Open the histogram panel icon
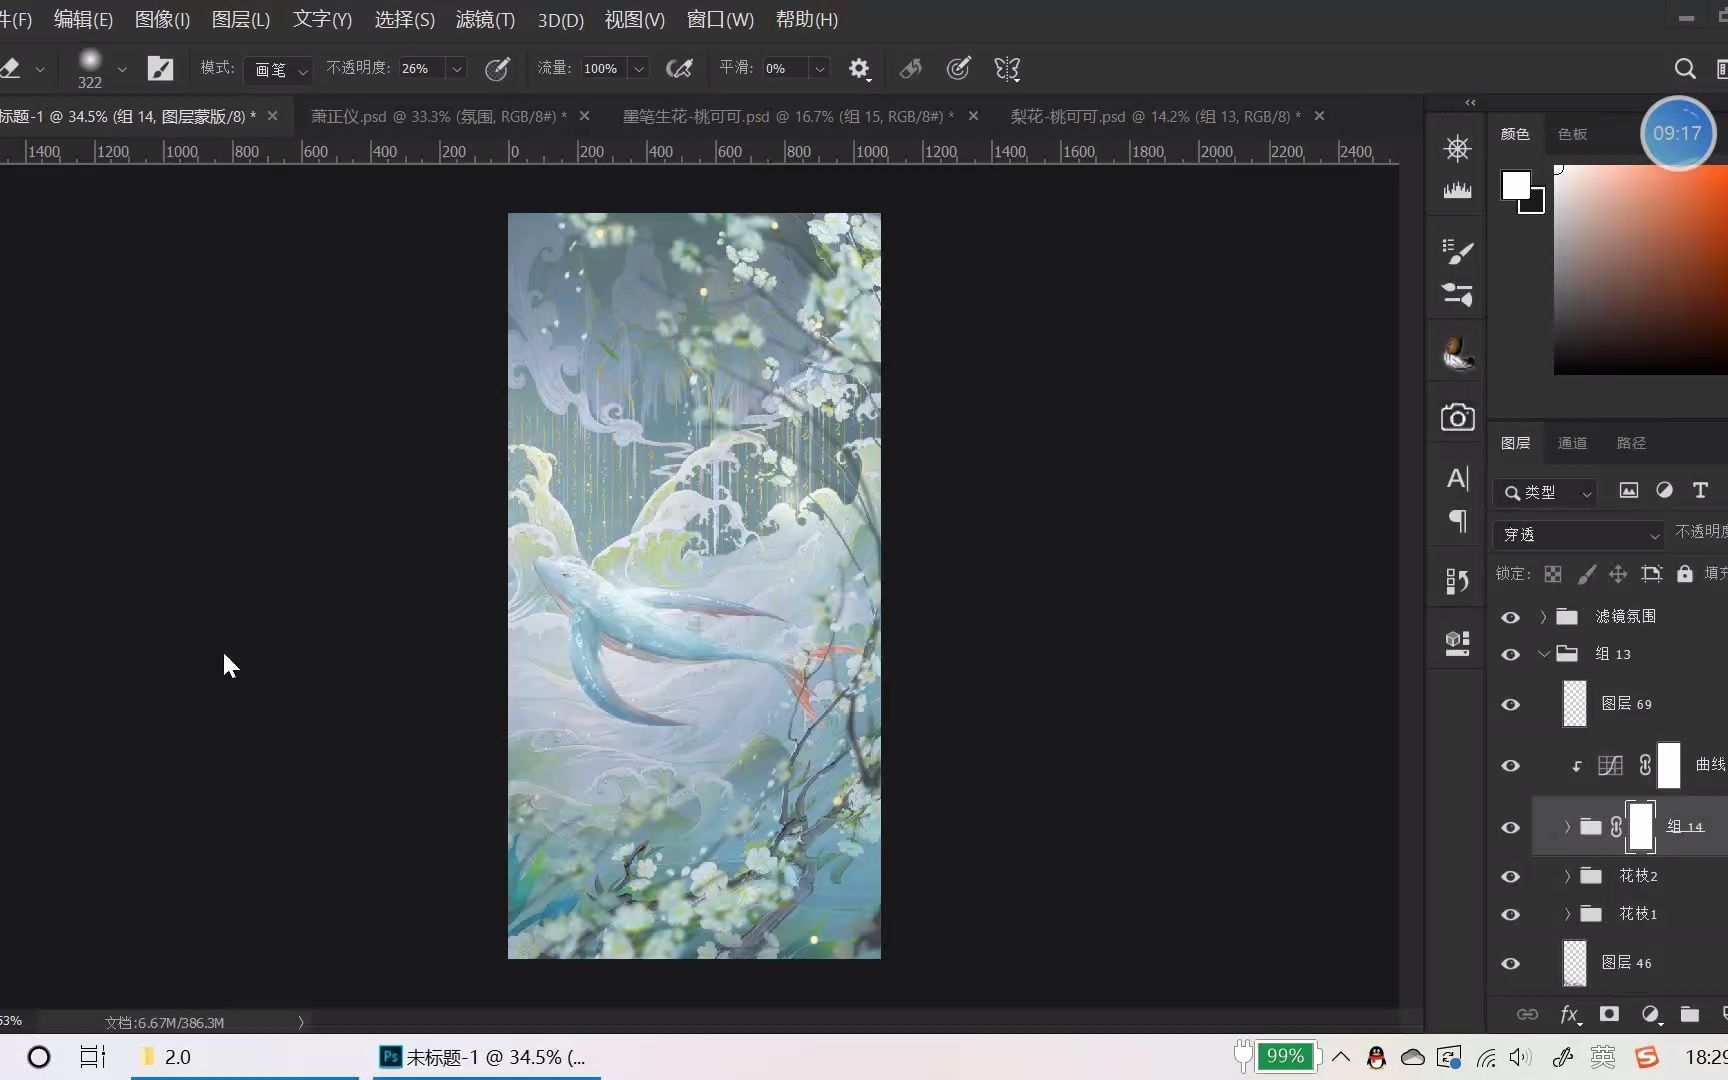 [x=1457, y=190]
